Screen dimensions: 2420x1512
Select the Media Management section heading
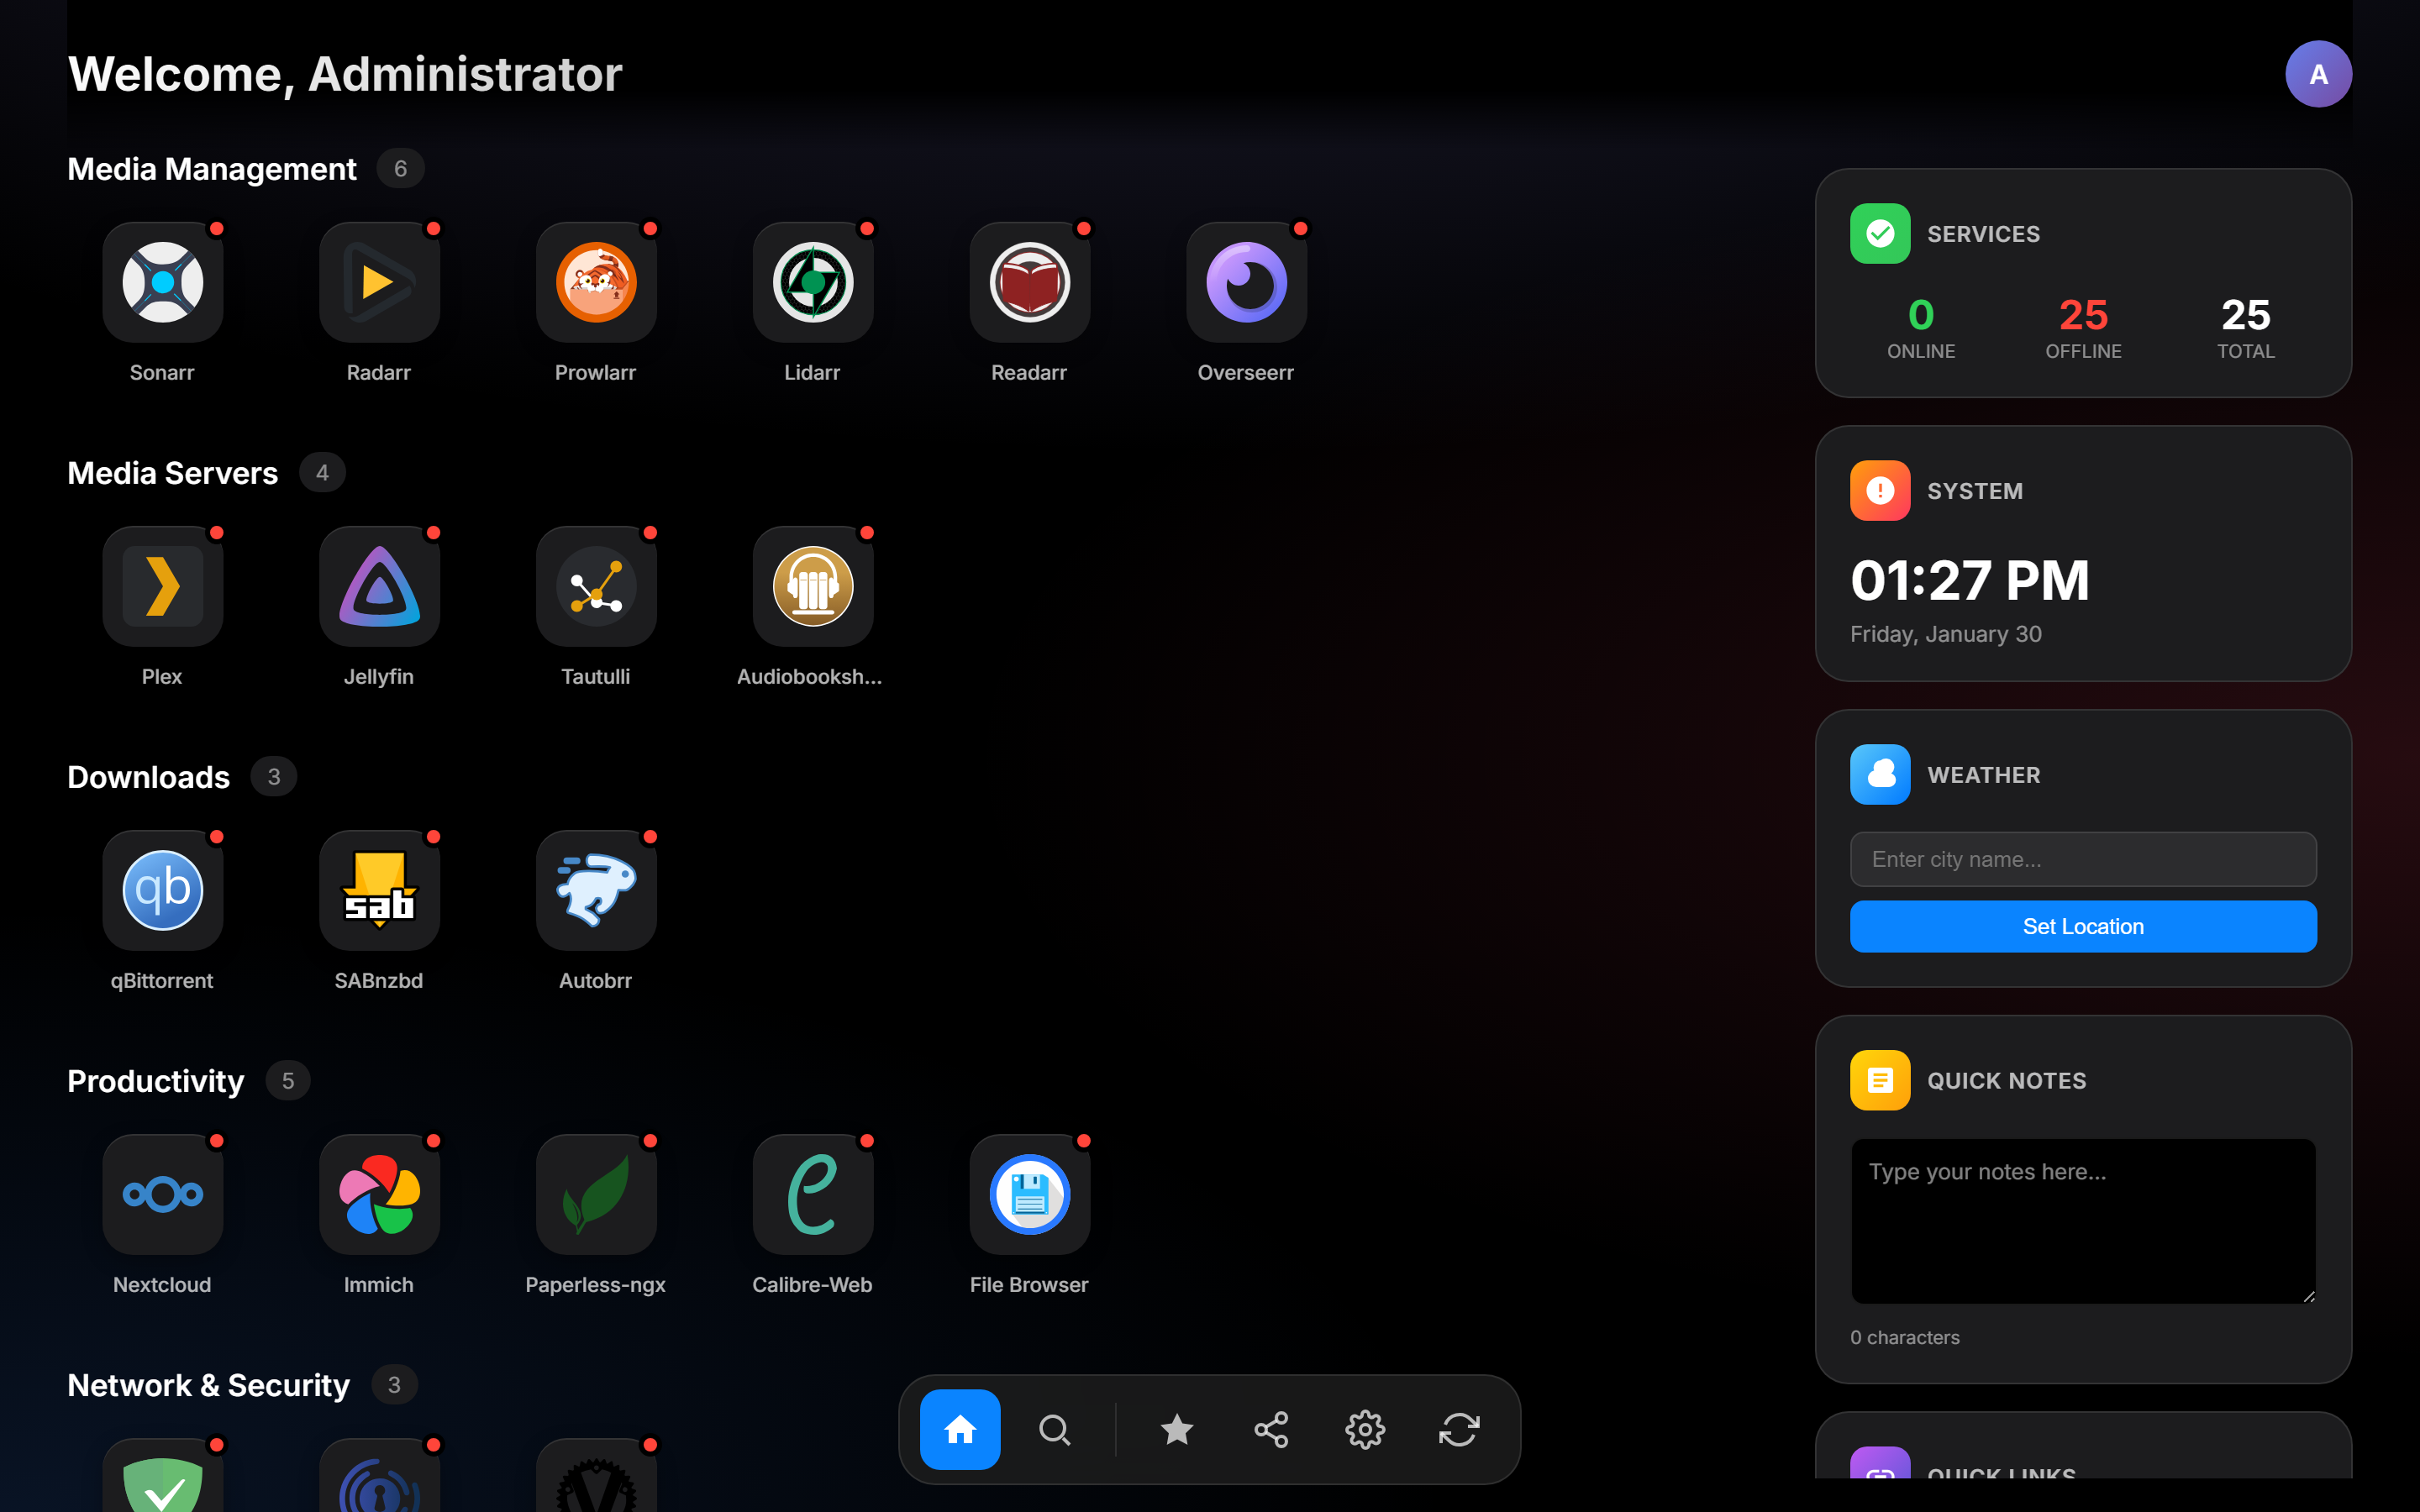(x=212, y=169)
